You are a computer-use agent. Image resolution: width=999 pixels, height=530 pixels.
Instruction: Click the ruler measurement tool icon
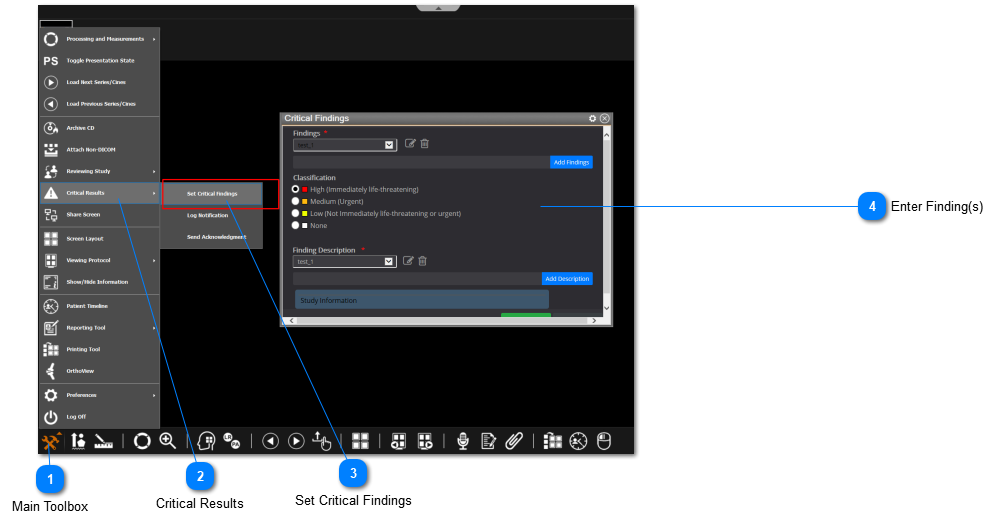[x=104, y=441]
